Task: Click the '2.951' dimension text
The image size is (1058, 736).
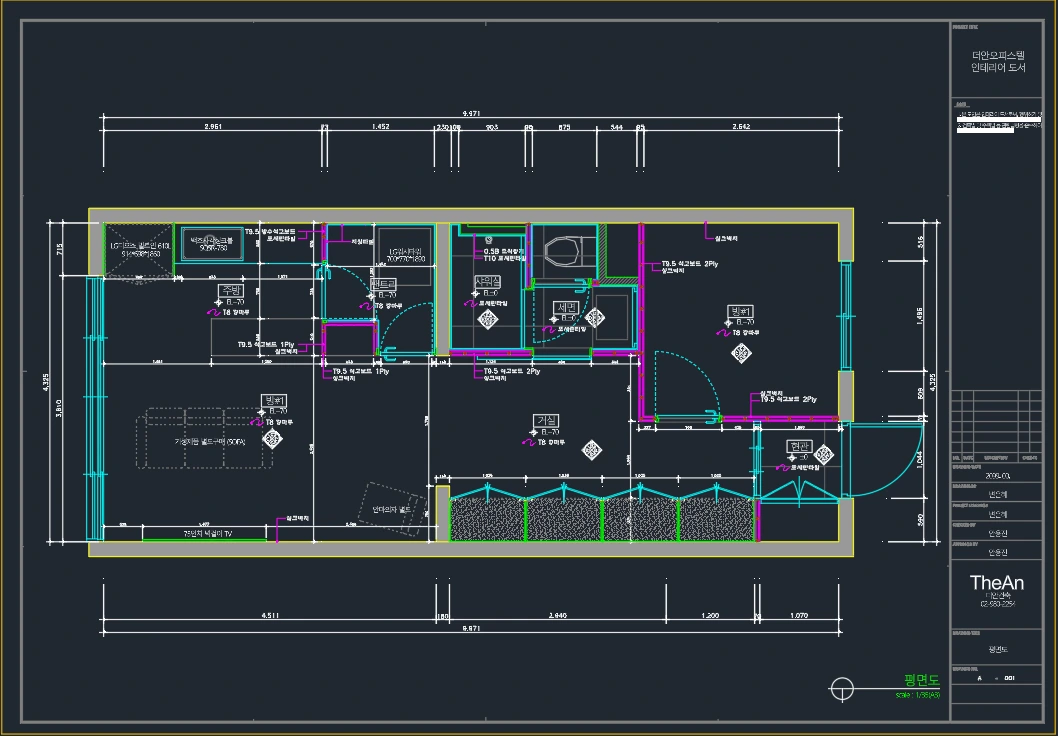Action: click(x=213, y=126)
